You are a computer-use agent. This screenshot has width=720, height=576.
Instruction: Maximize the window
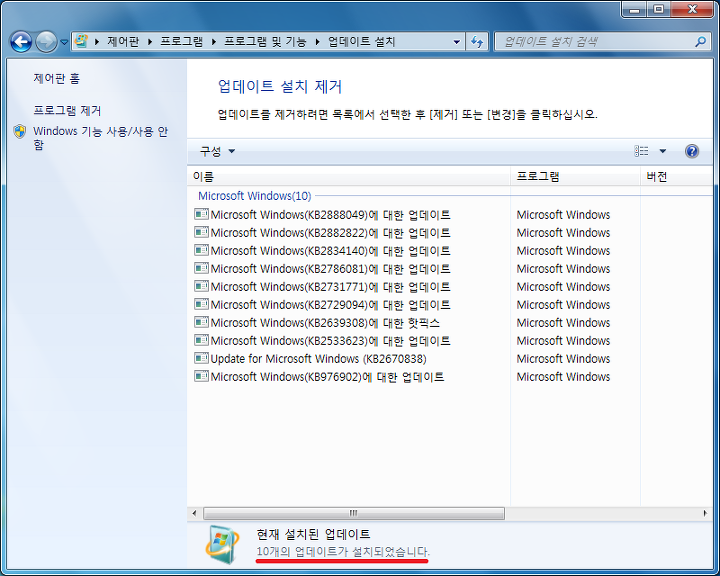[x=659, y=10]
